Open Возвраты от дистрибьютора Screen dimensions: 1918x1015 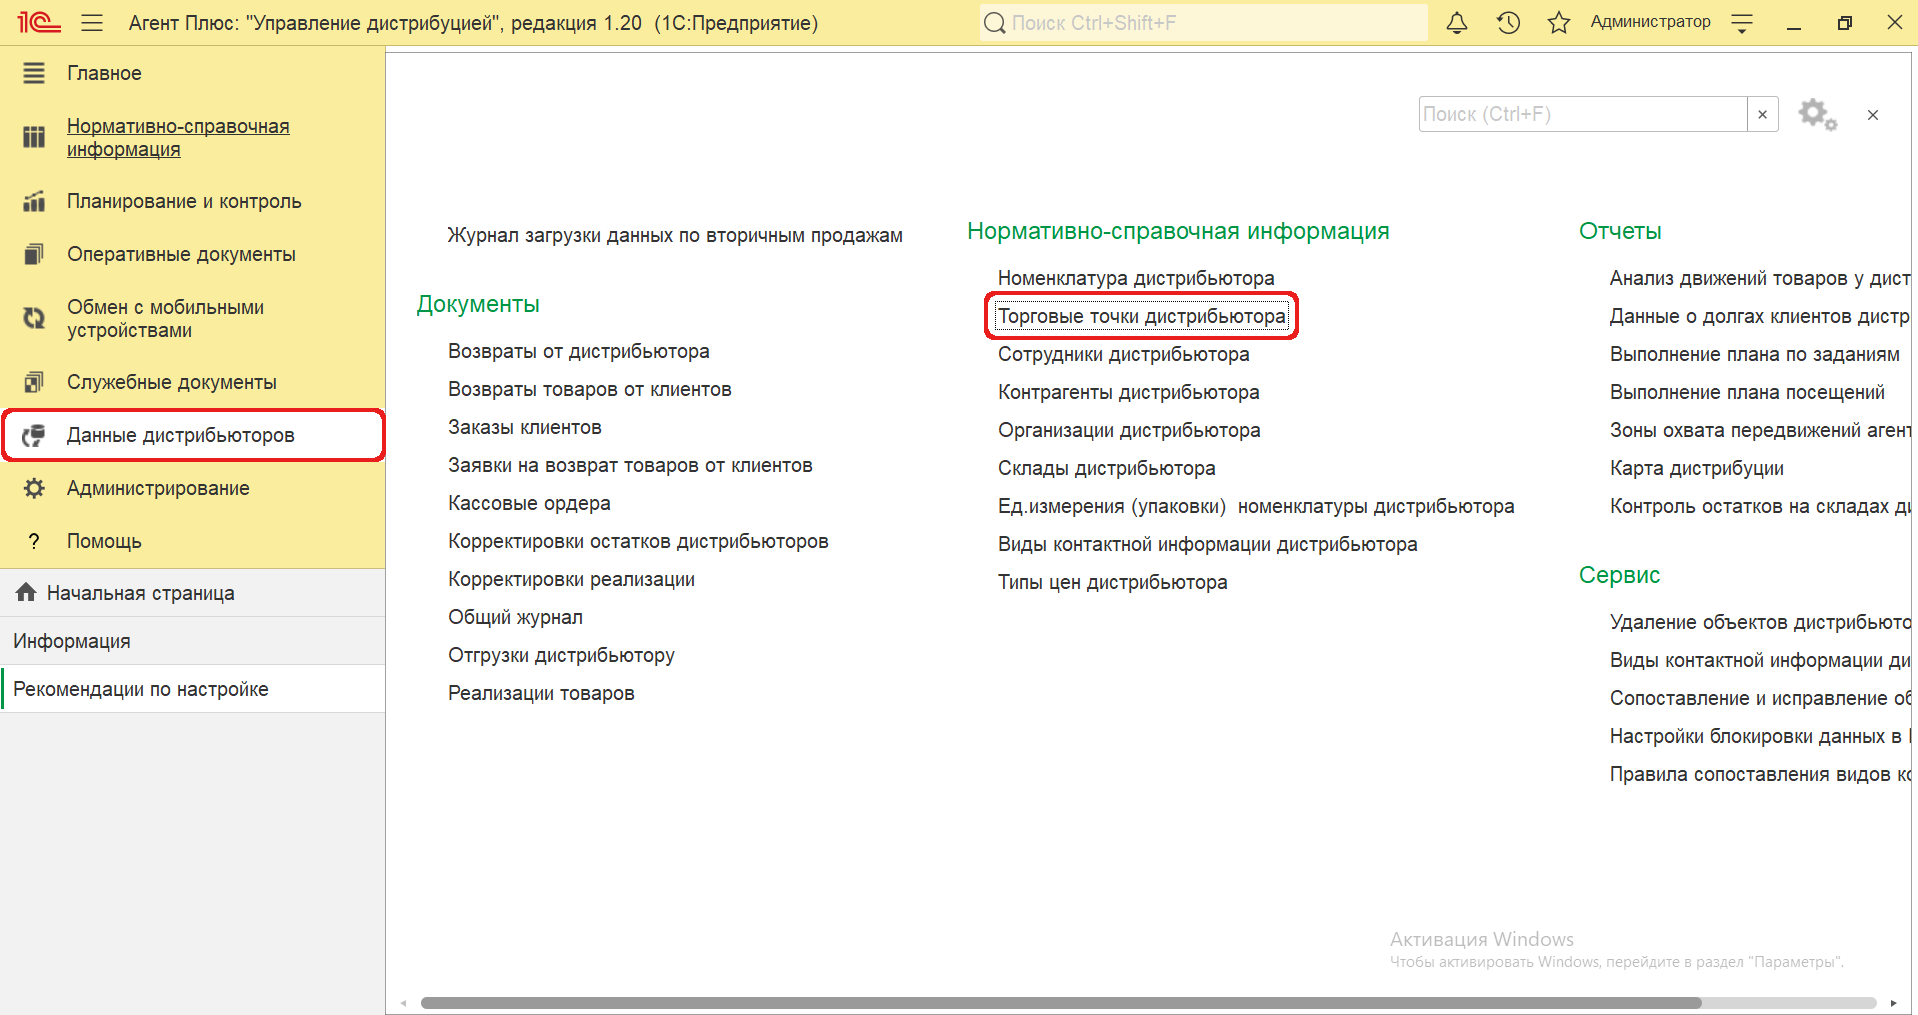579,351
